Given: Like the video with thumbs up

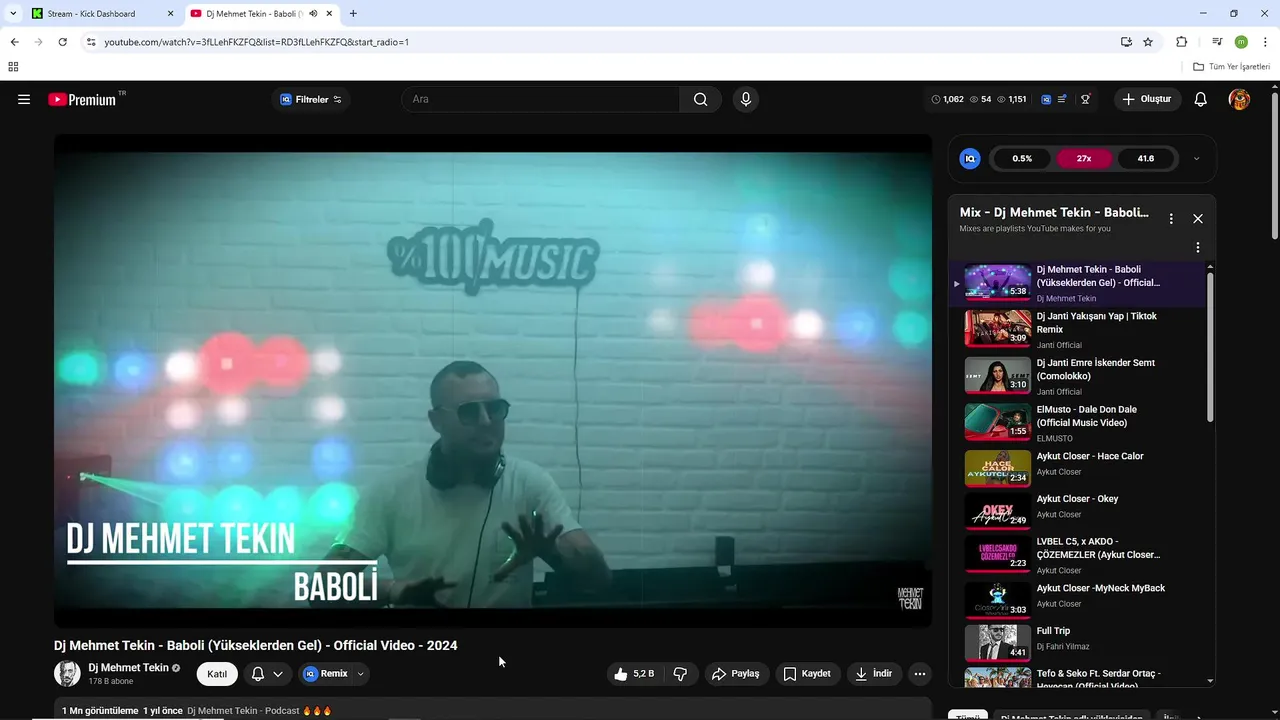Looking at the screenshot, I should pos(634,674).
